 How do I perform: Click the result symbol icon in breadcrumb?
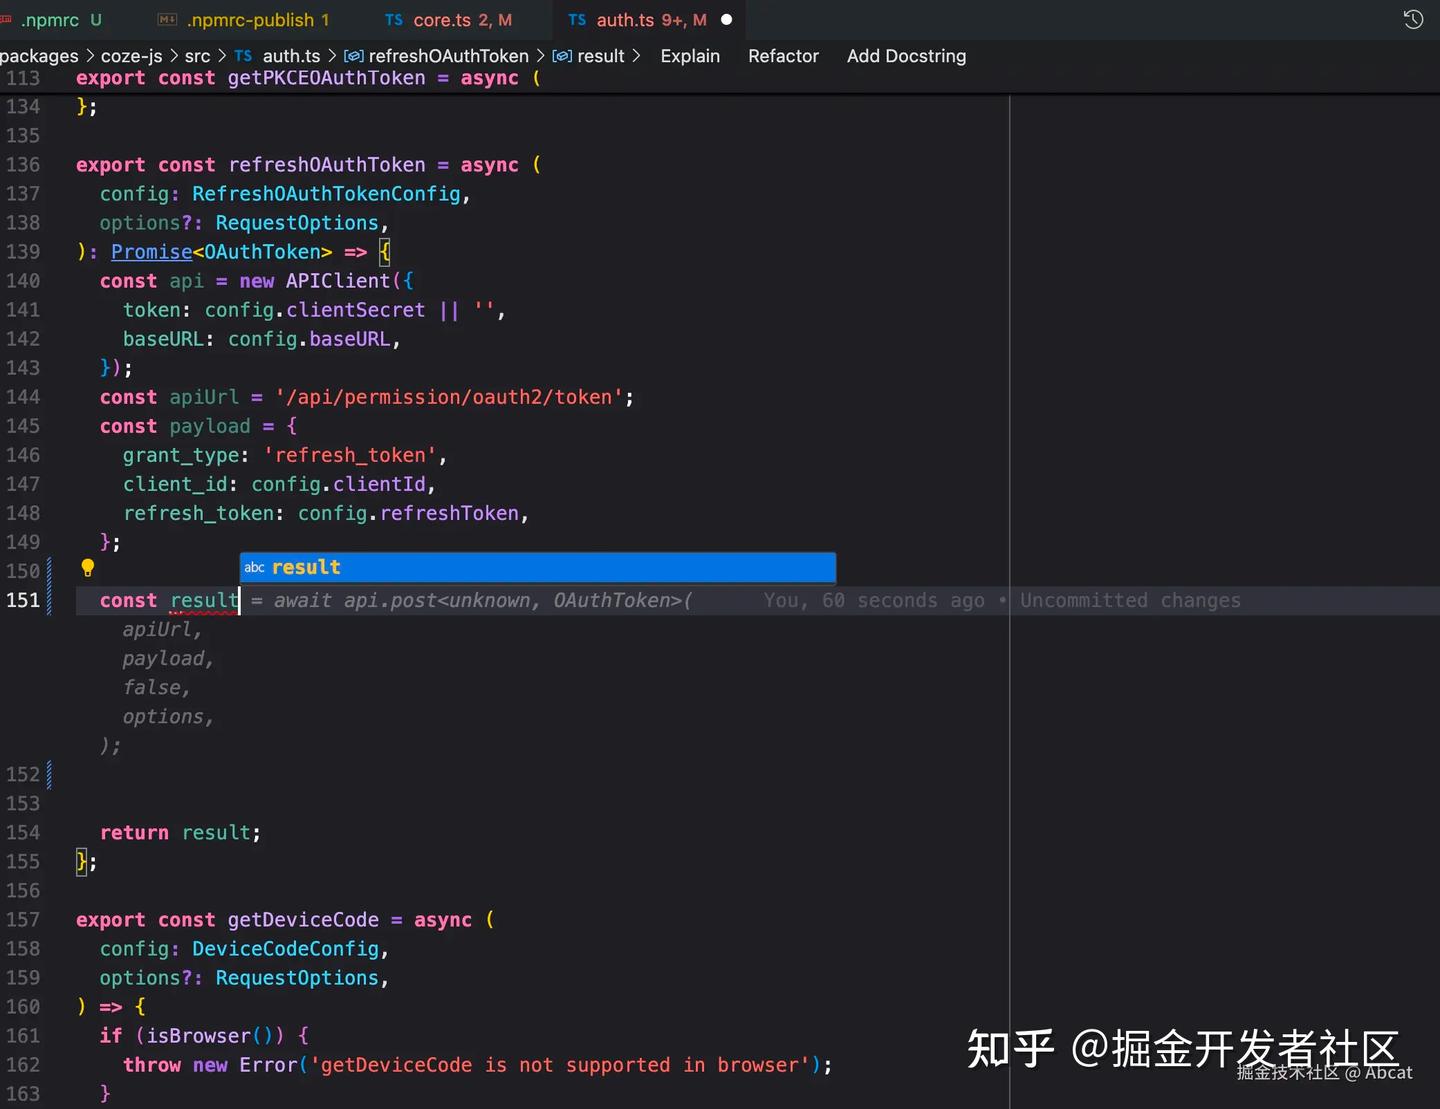[x=561, y=56]
